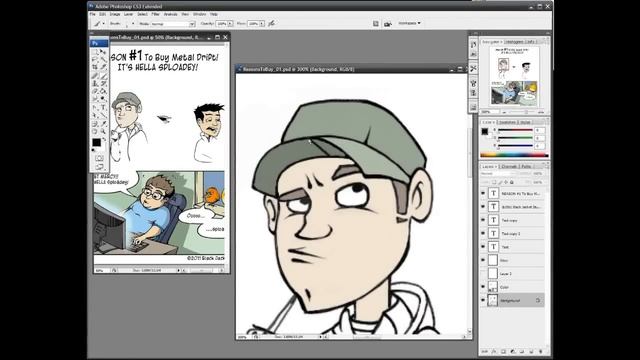640x360 pixels.
Task: Select the Slice tool
Action: click(x=103, y=67)
